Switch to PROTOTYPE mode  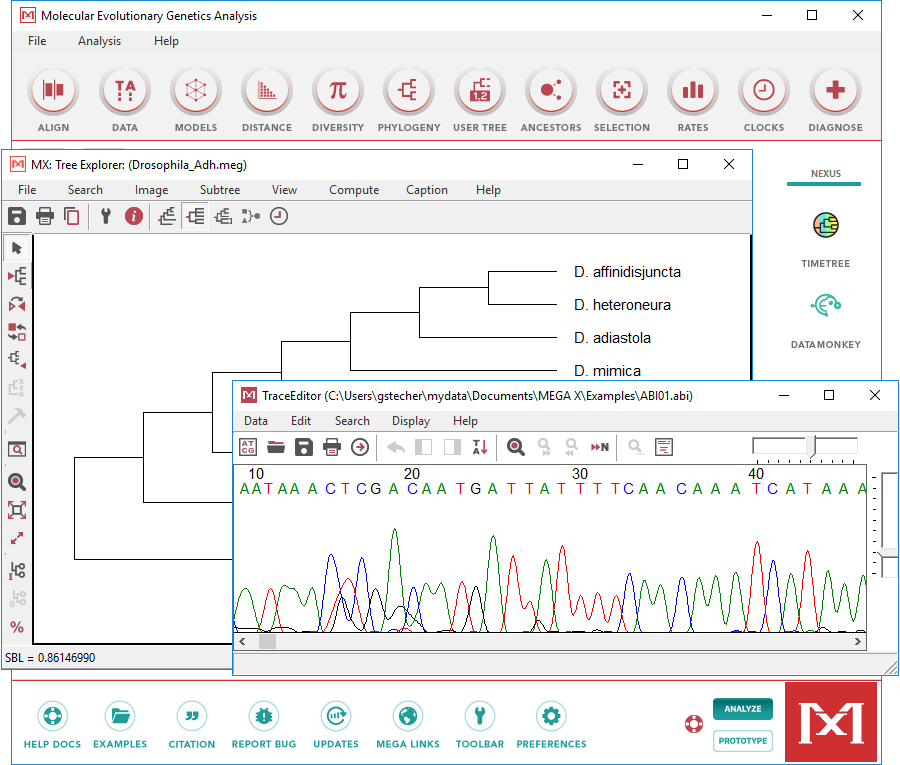[x=743, y=741]
